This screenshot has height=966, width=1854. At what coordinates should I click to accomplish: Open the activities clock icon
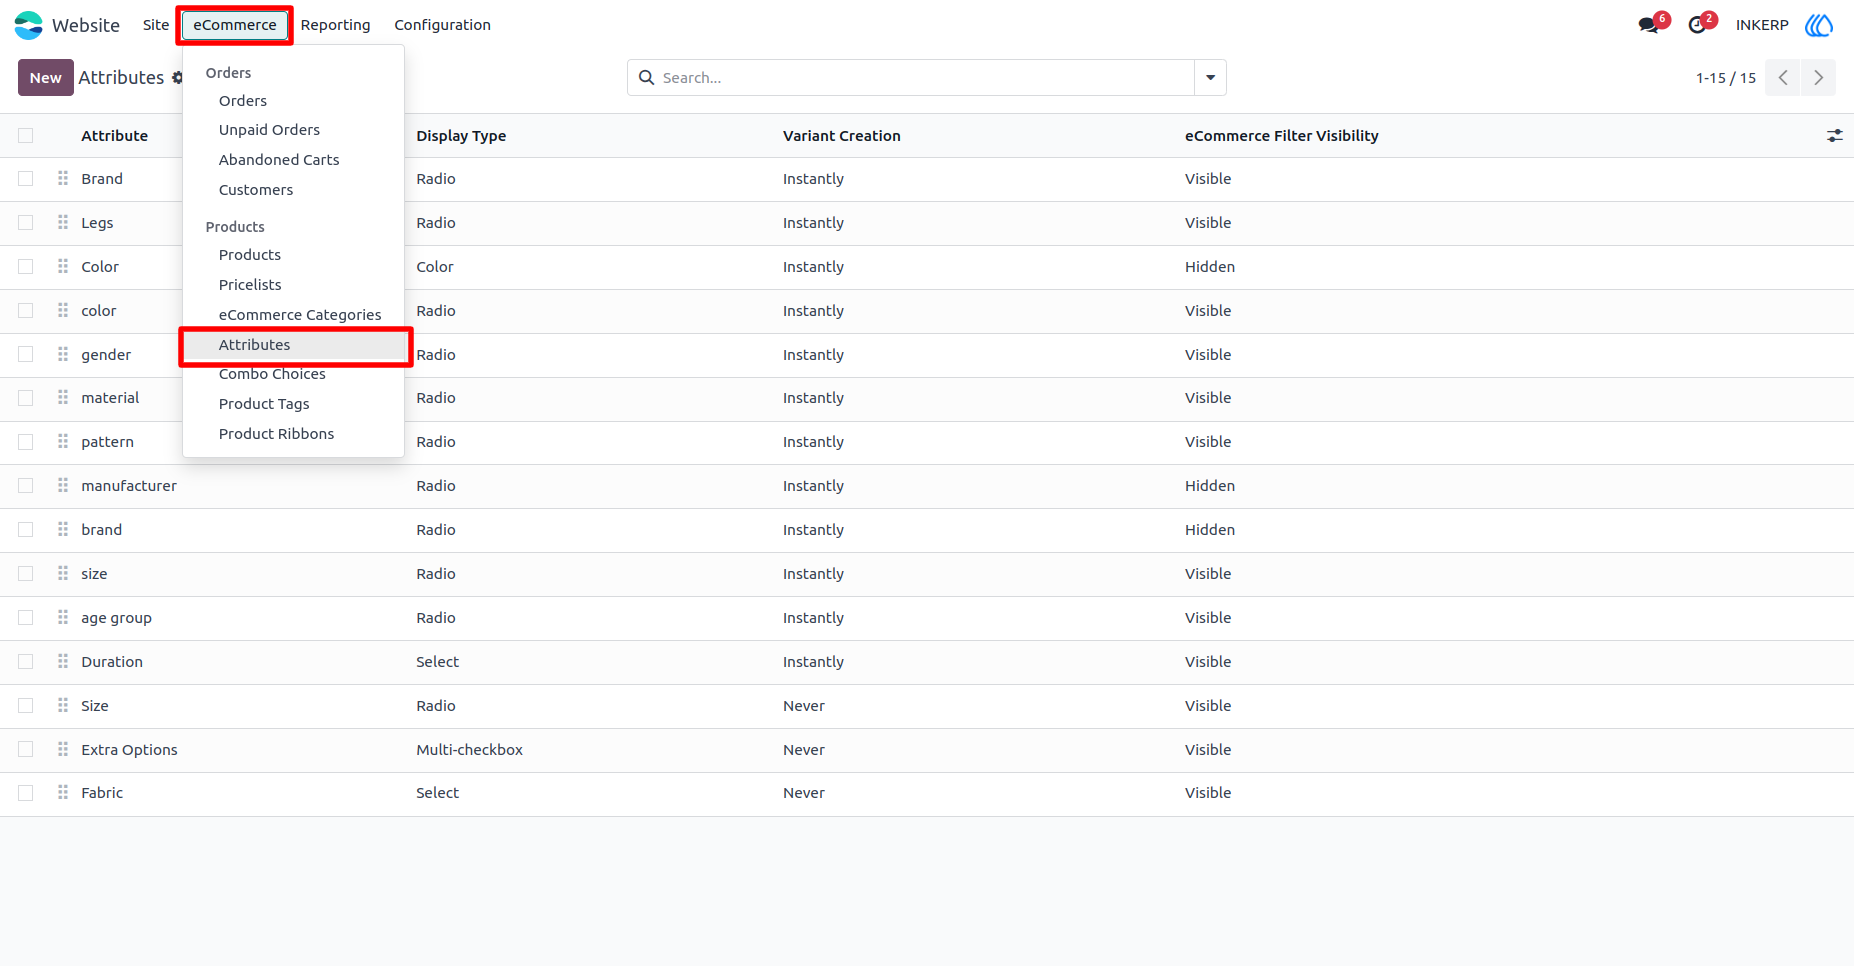(x=1697, y=25)
